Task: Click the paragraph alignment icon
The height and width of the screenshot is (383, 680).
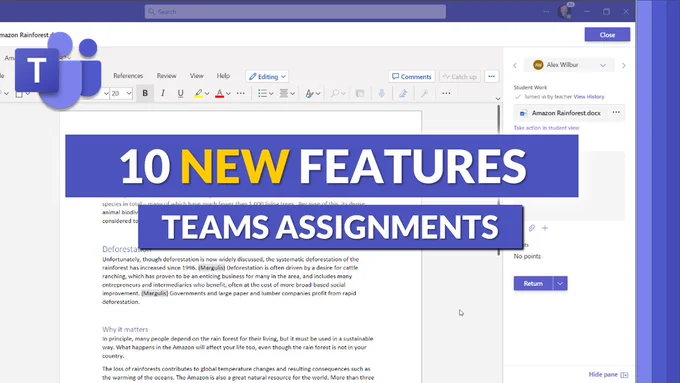Action: (x=284, y=93)
